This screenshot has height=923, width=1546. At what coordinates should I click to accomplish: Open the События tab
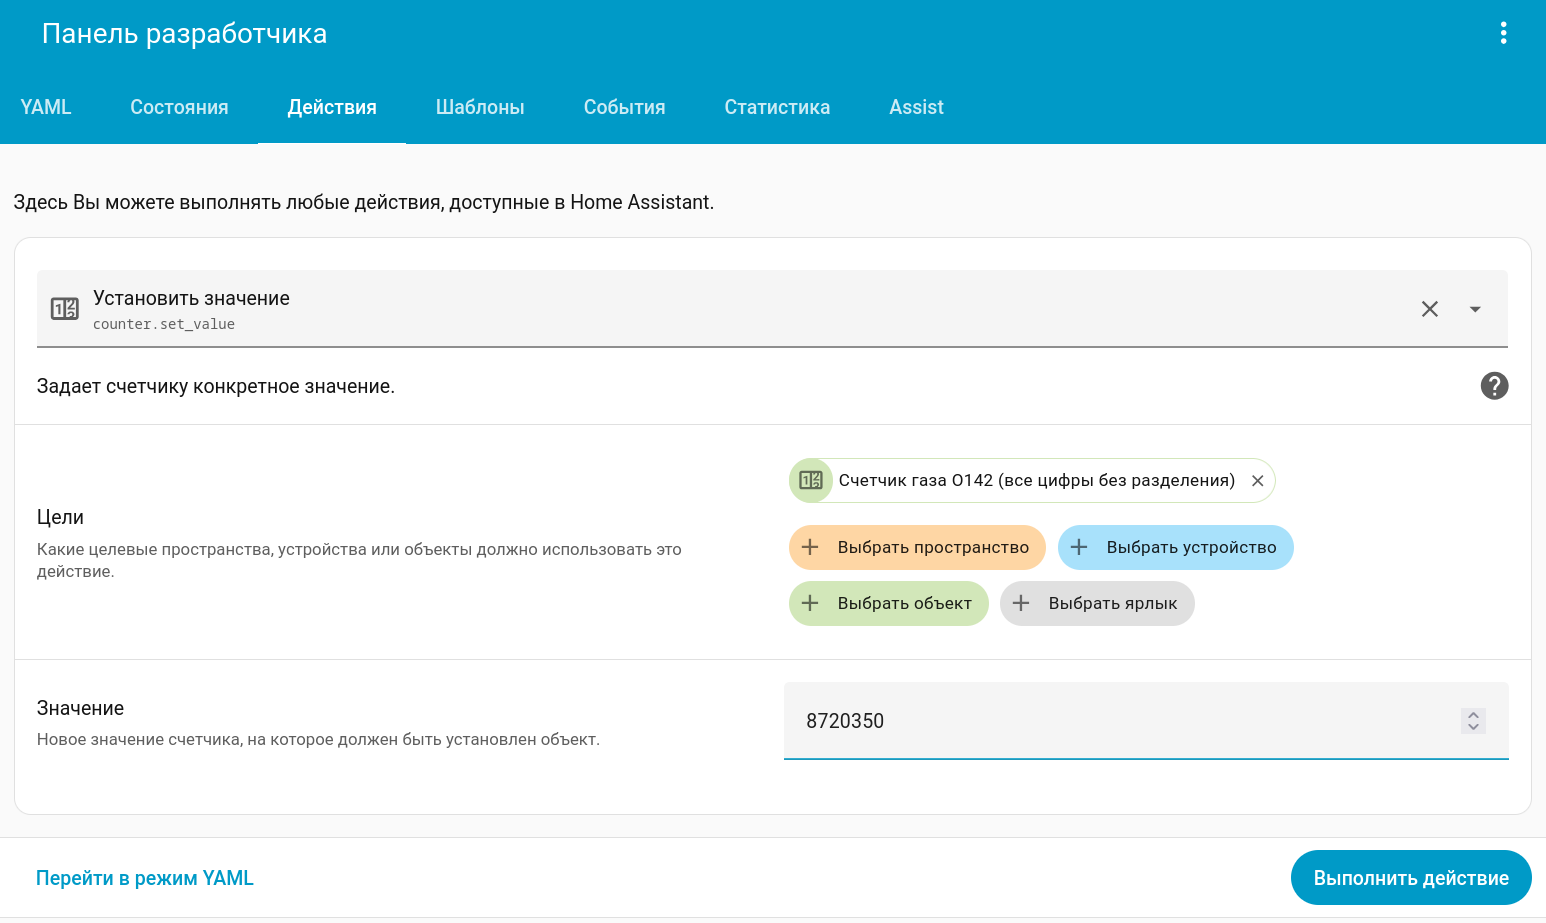tap(624, 107)
